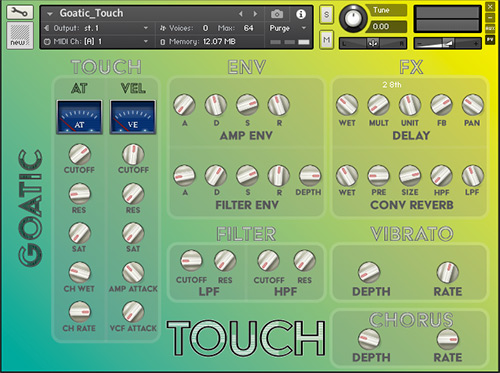This screenshot has width=500, height=373.
Task: Click the AT aftertouch meter display
Action: click(79, 117)
